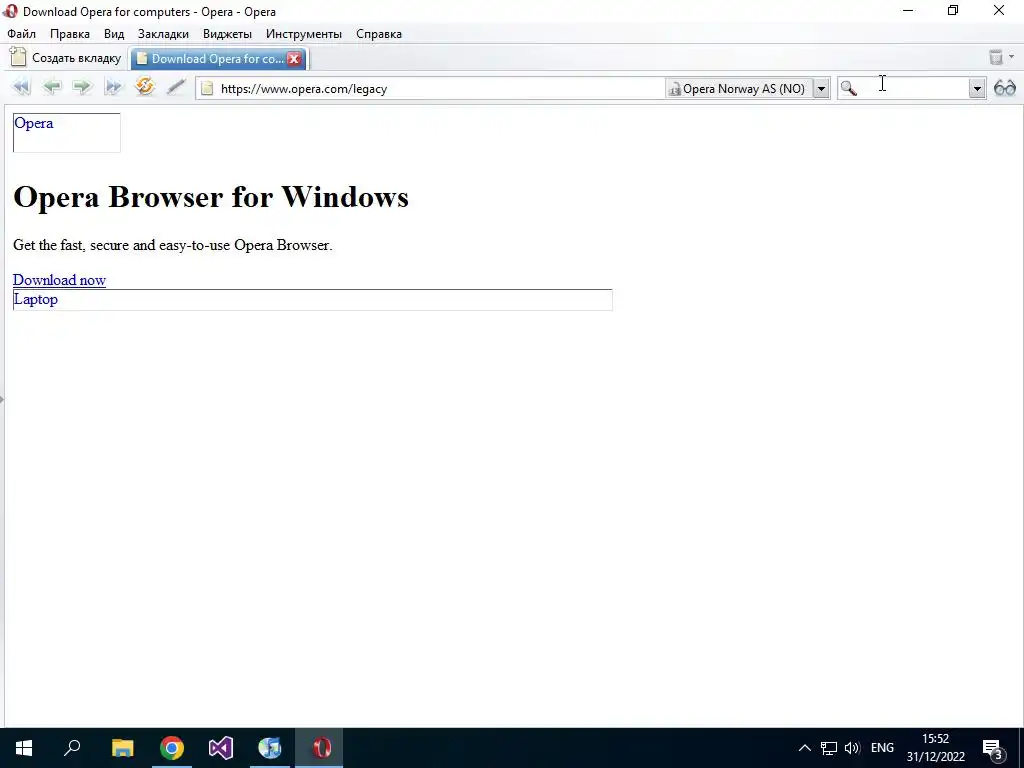Open the Виджеты menu
The width and height of the screenshot is (1024, 768).
click(x=227, y=34)
